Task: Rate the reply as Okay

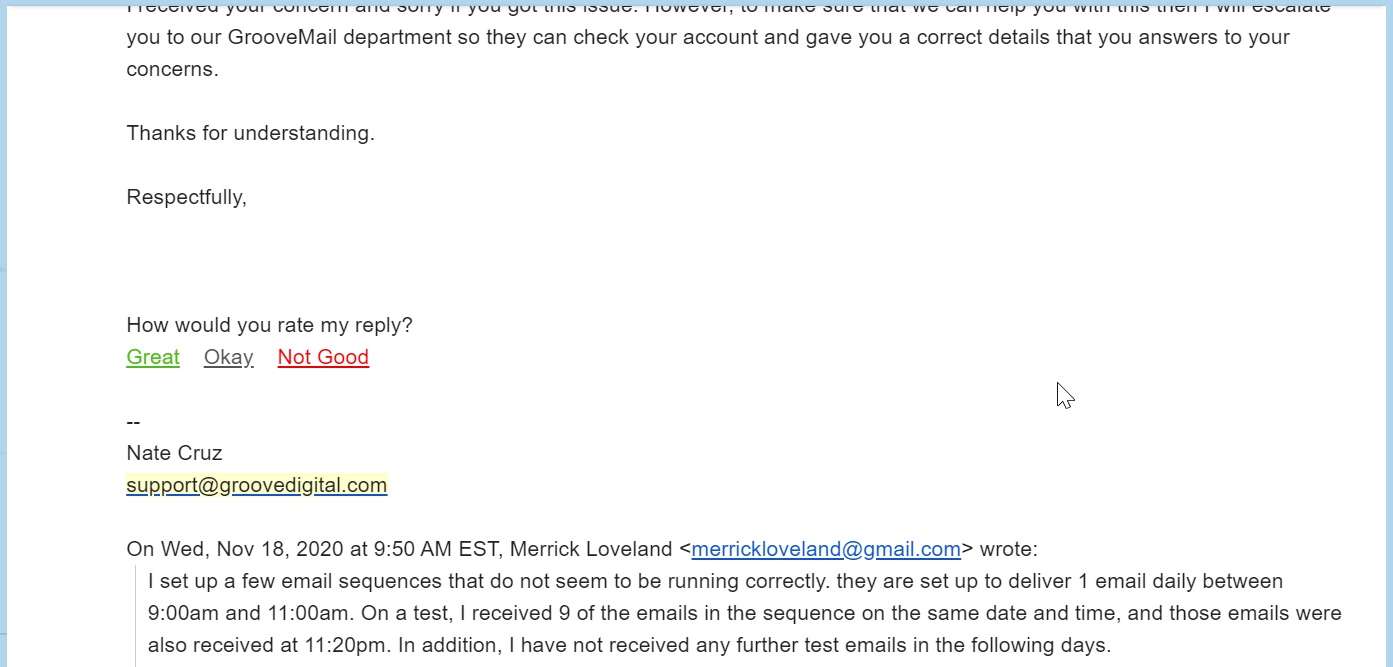Action: point(228,357)
